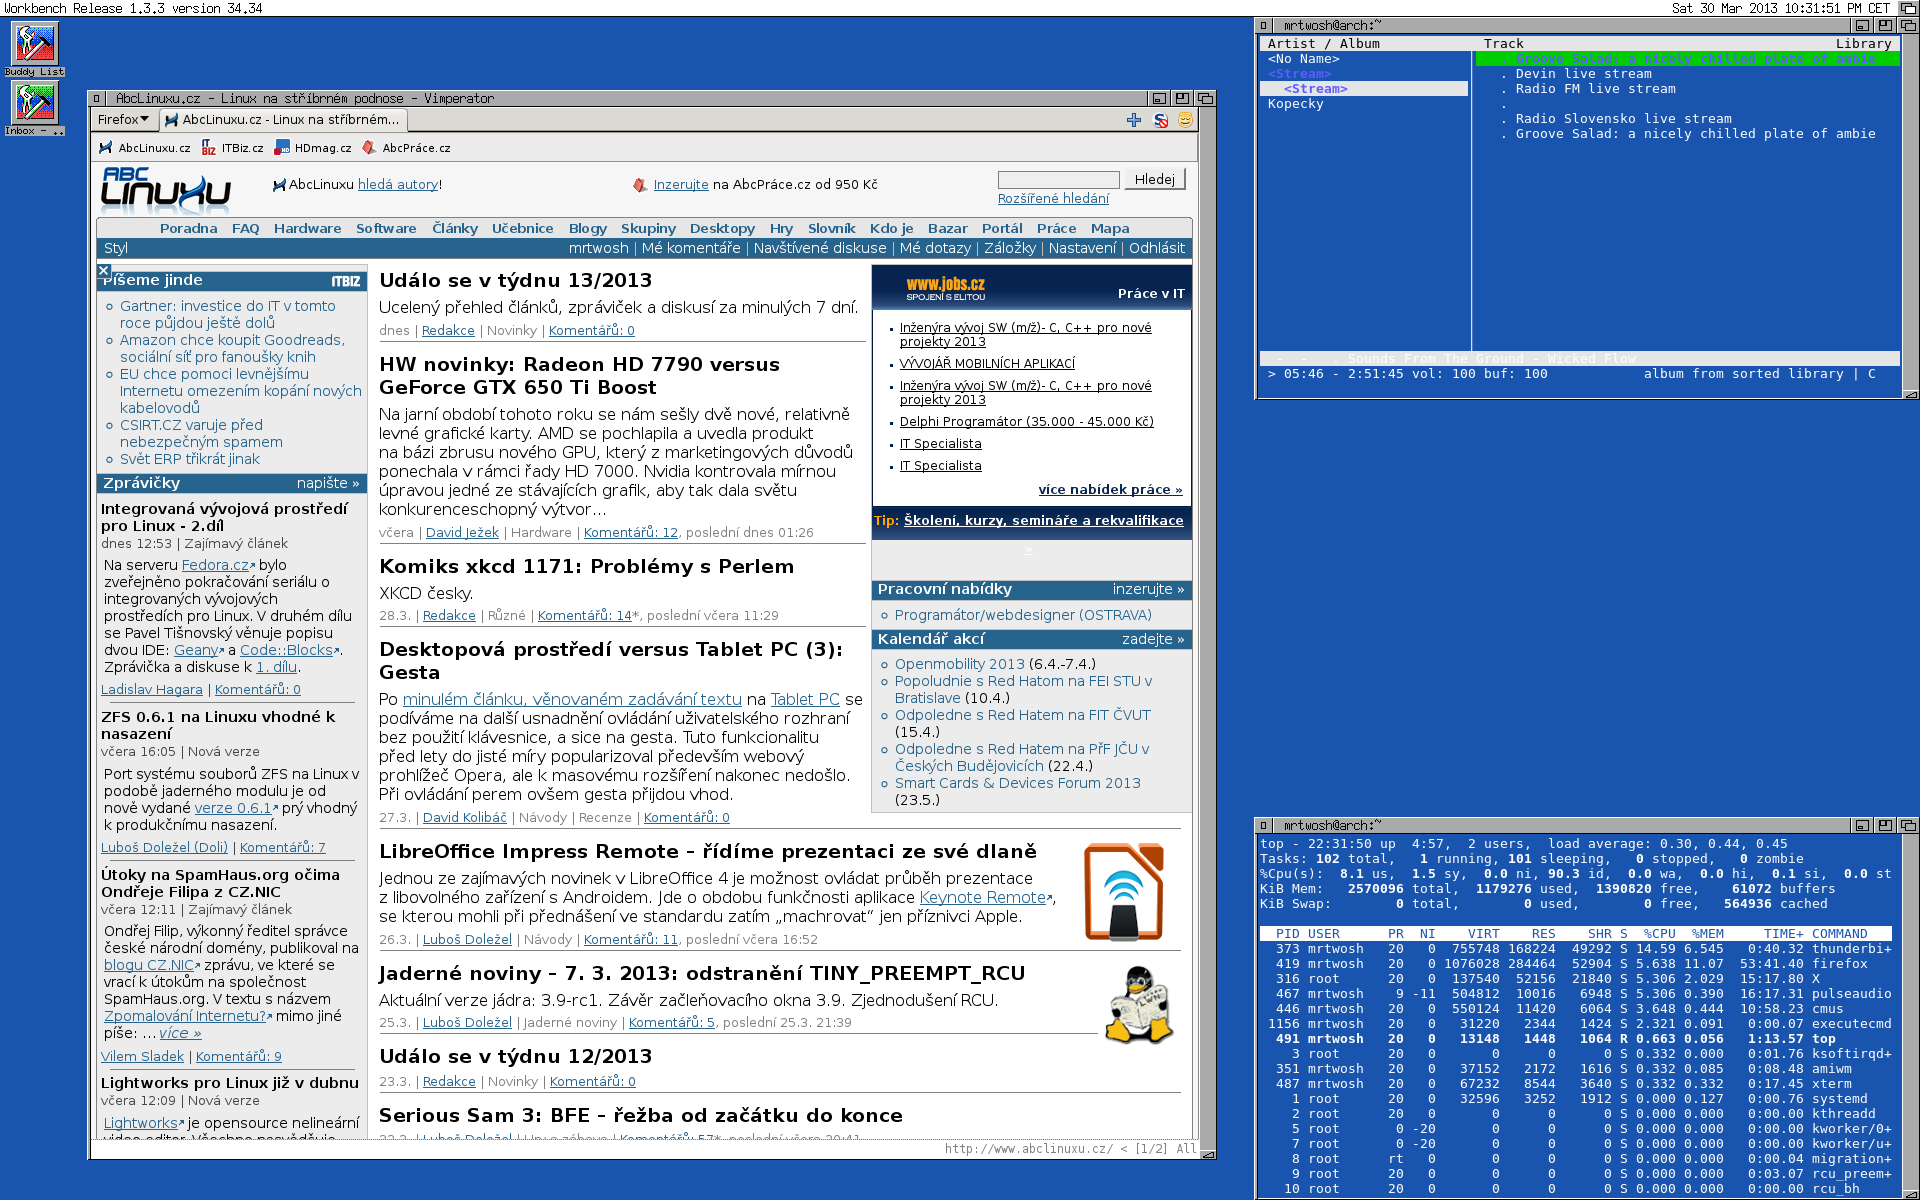Open the Rozšířené hledání link
Image resolution: width=1920 pixels, height=1200 pixels.
point(1053,199)
